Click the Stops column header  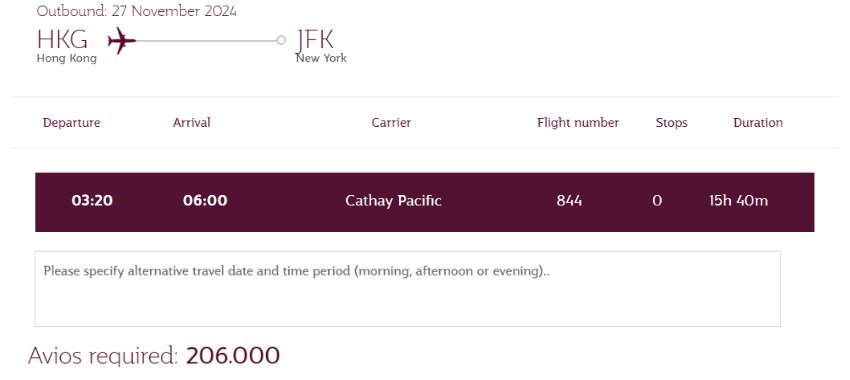(671, 123)
